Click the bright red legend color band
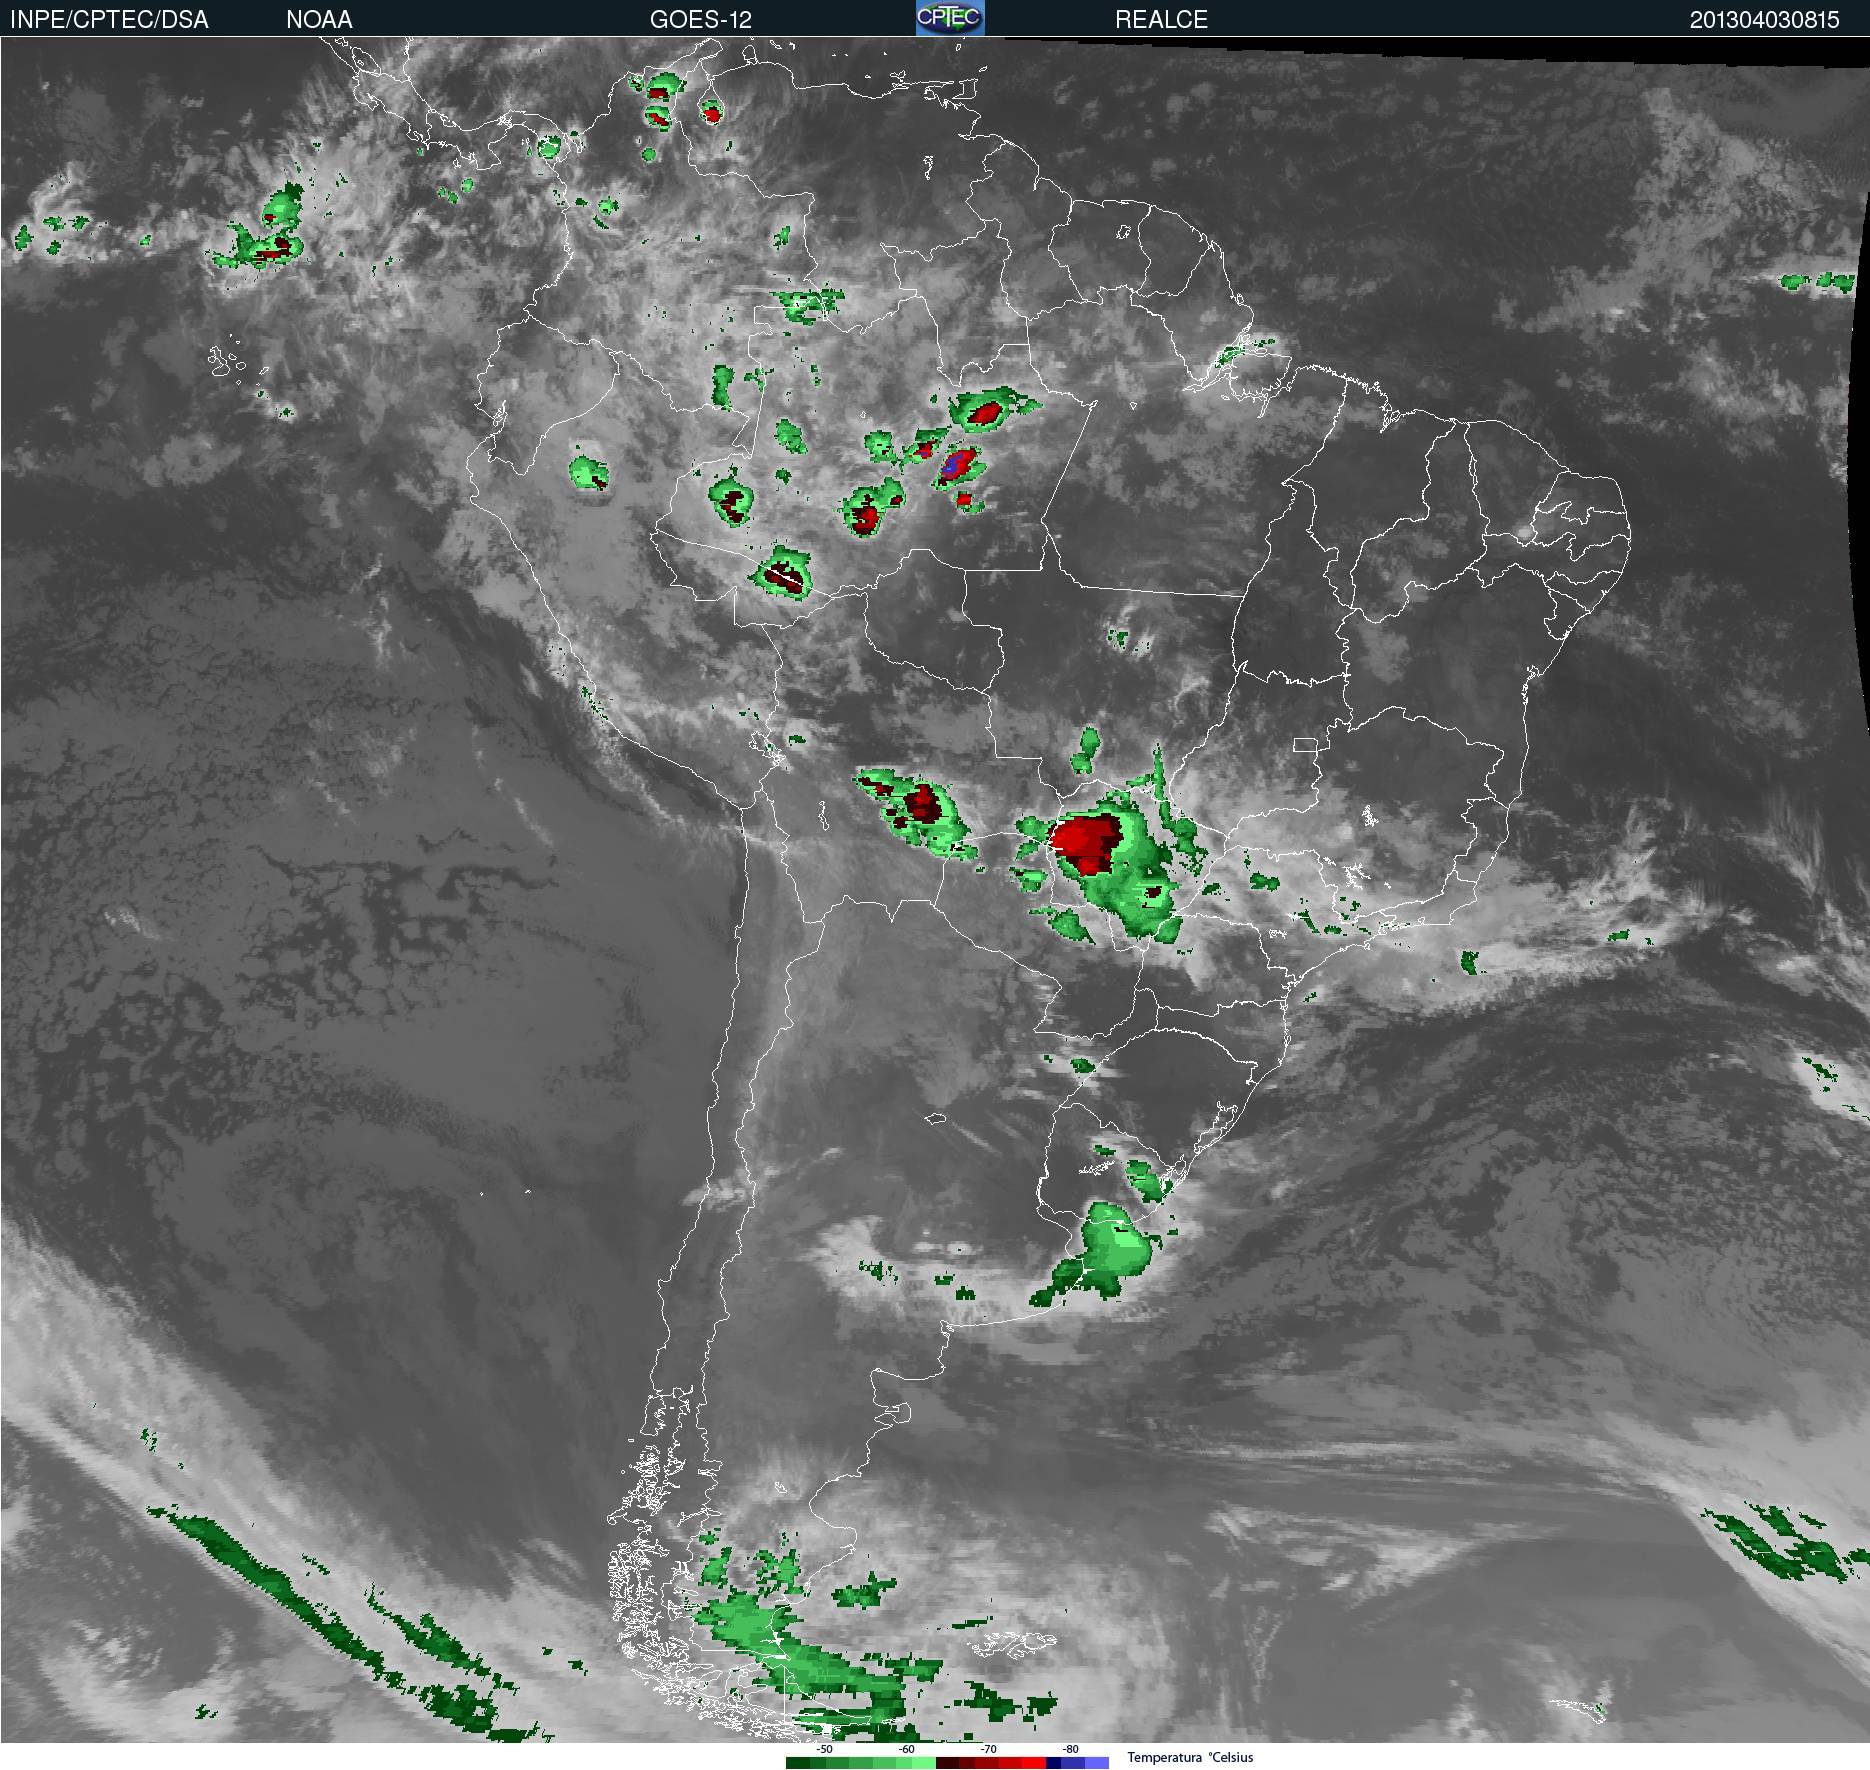The width and height of the screenshot is (1870, 1770). [1034, 1763]
